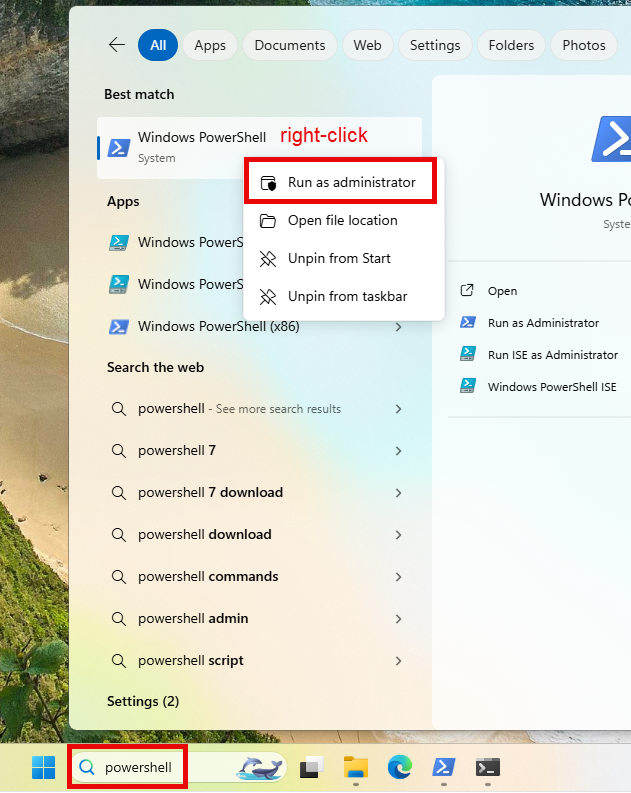Click ISE icon beside Windows PowerShell ISE
The image size is (631, 793).
468,385
